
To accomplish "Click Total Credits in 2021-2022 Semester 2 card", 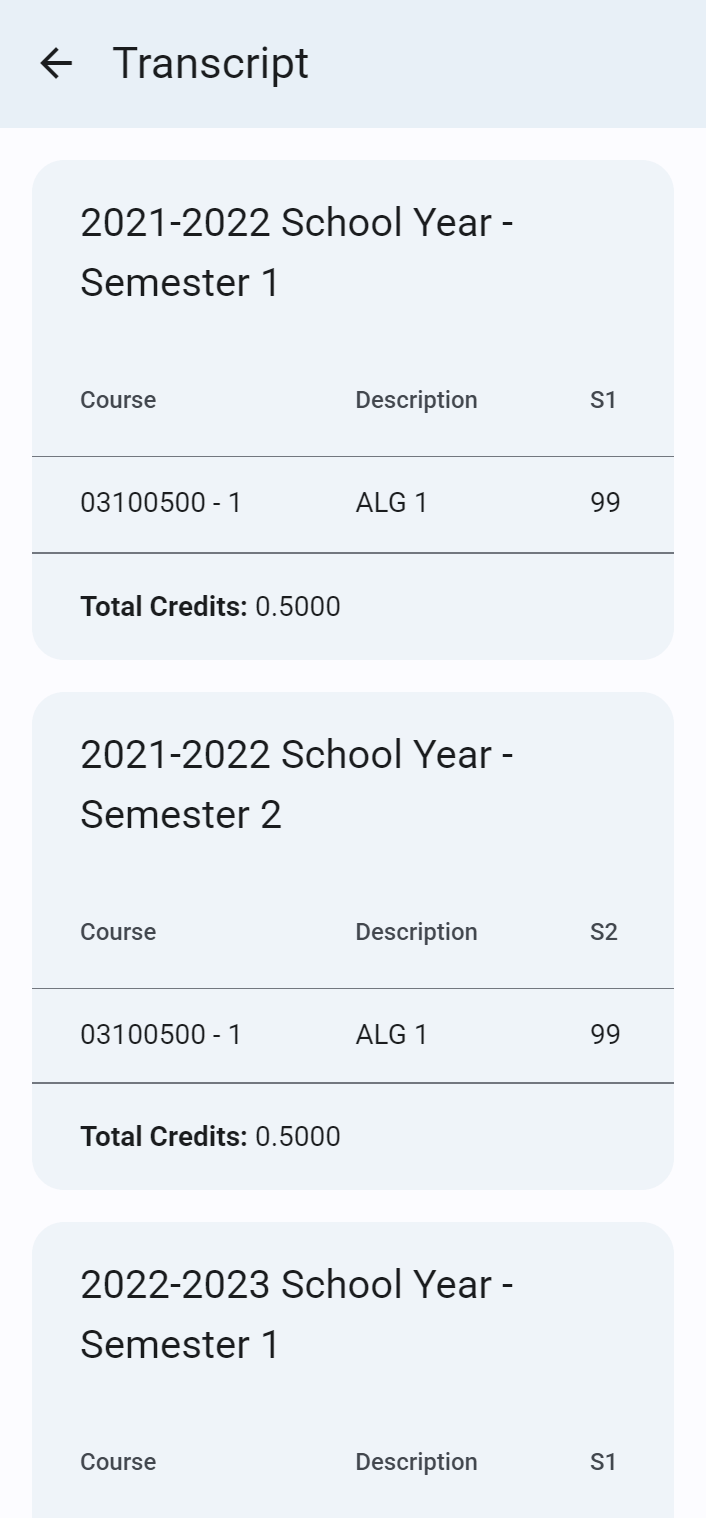I will point(210,1136).
